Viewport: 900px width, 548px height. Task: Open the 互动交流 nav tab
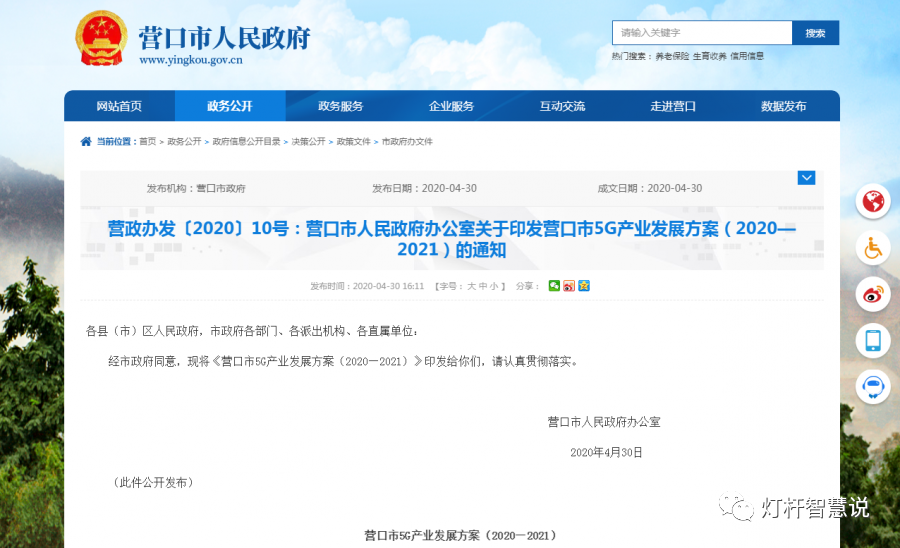[x=562, y=106]
